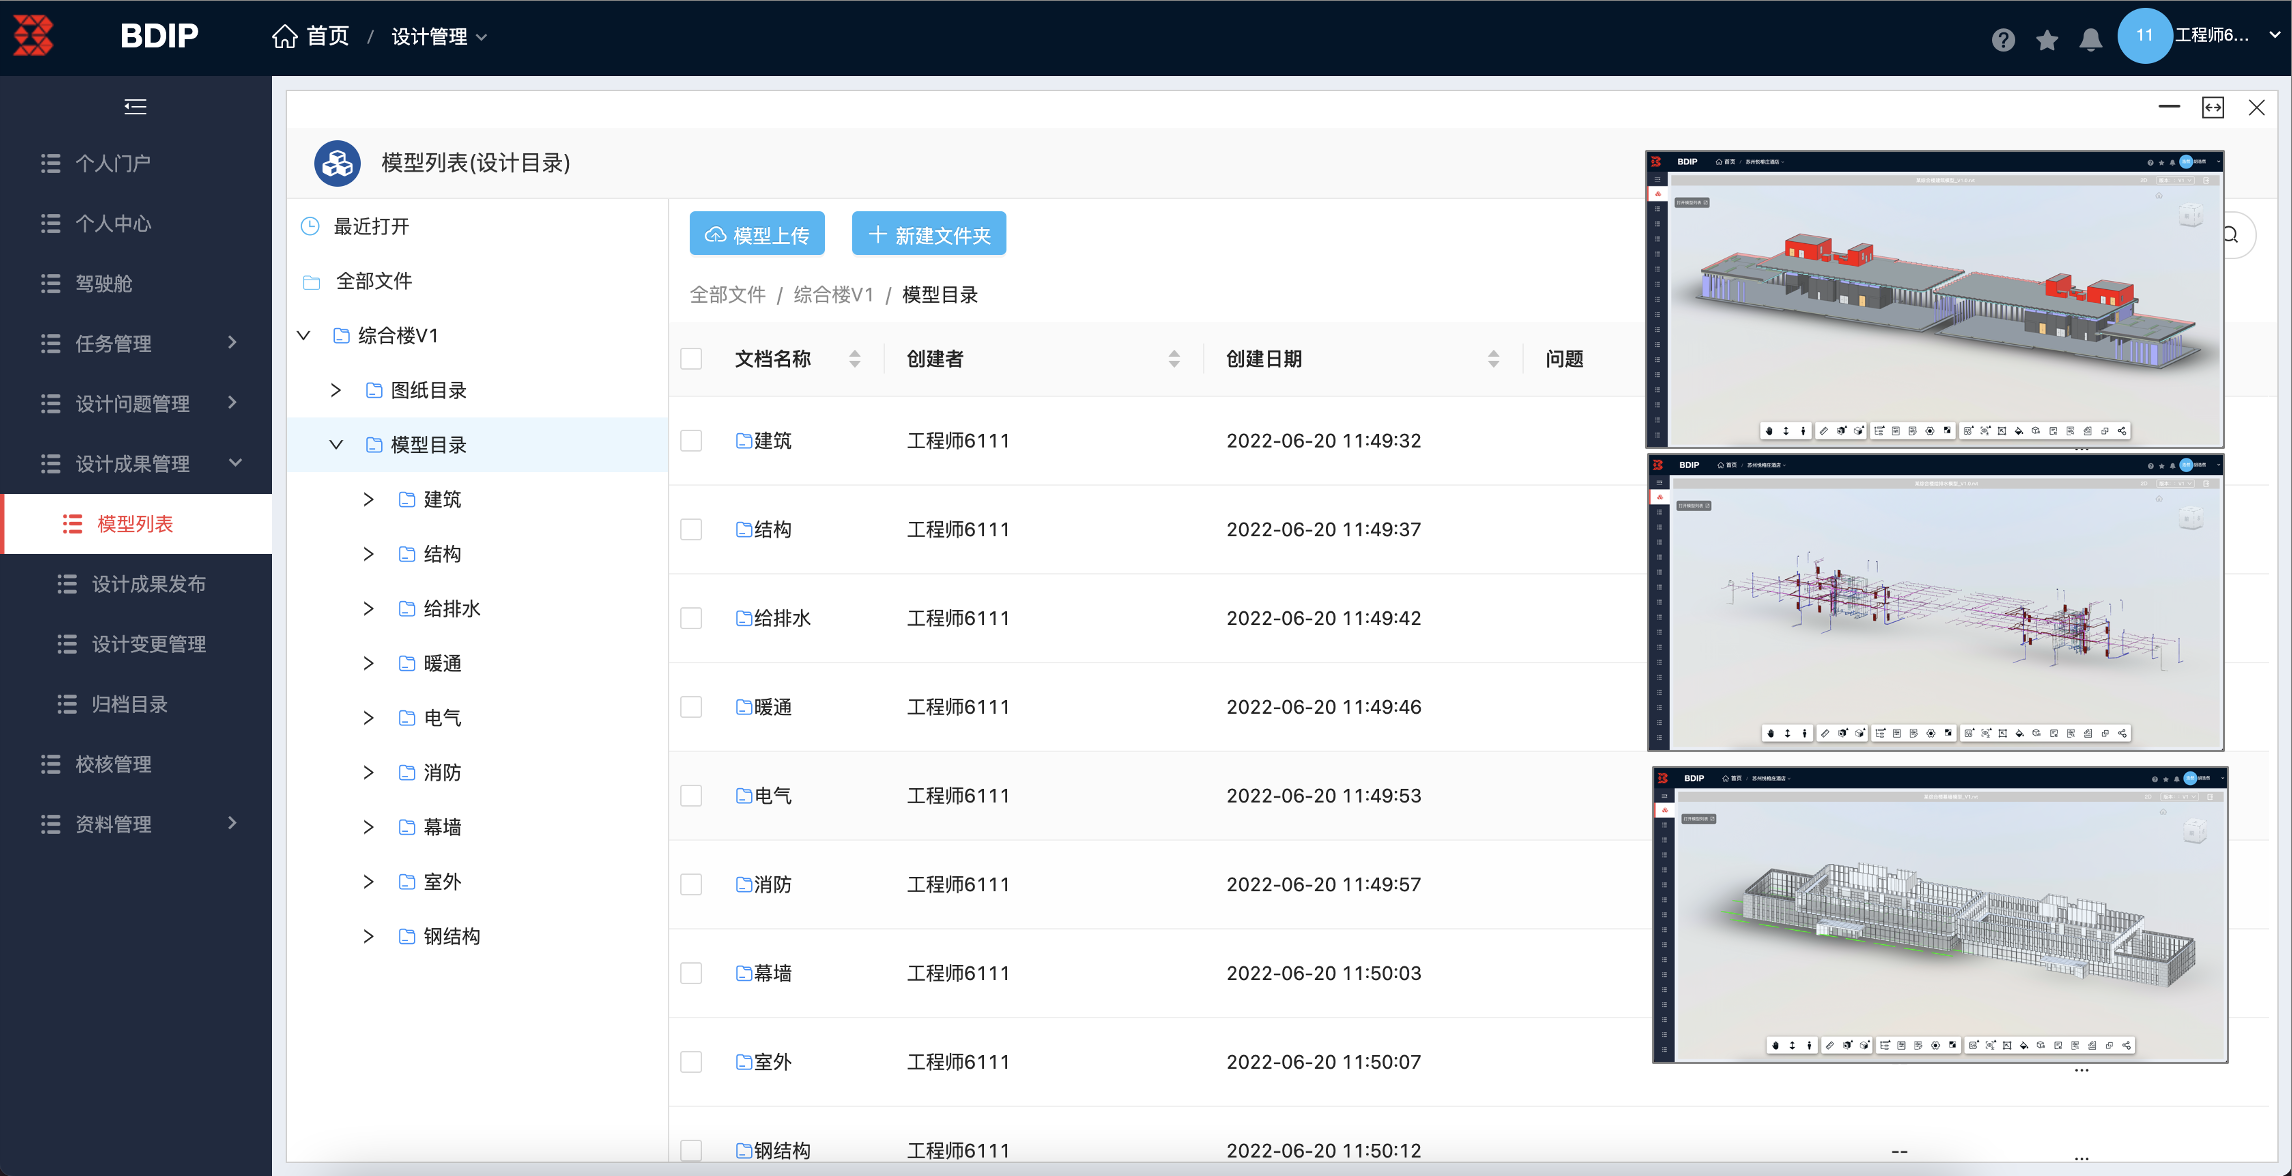The height and width of the screenshot is (1176, 2292).
Task: Sort by document name arrows
Action: pos(854,359)
